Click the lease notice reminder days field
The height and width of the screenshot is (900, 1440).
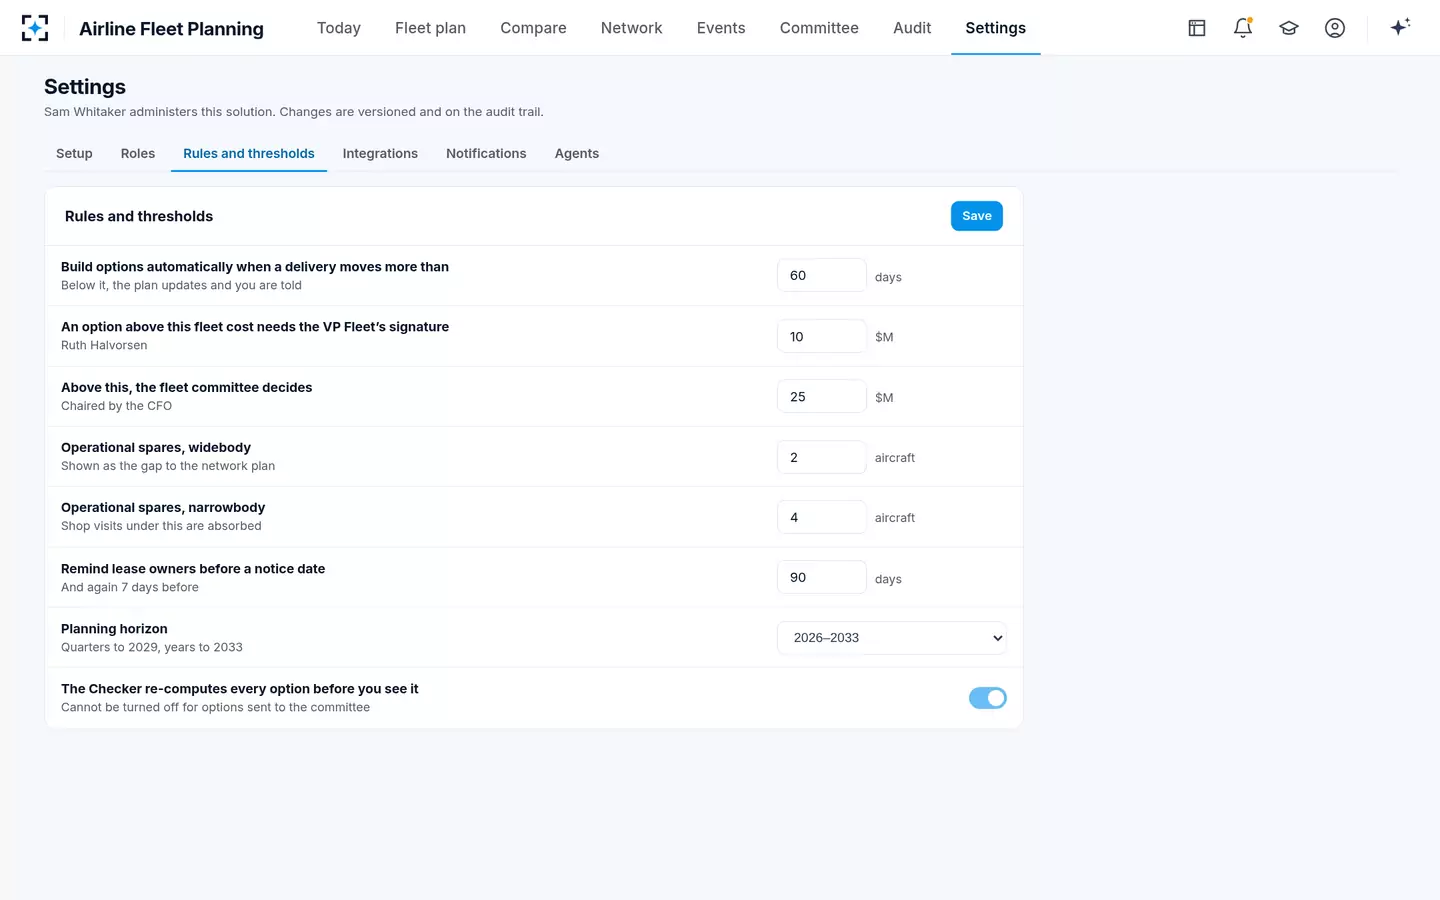click(822, 577)
